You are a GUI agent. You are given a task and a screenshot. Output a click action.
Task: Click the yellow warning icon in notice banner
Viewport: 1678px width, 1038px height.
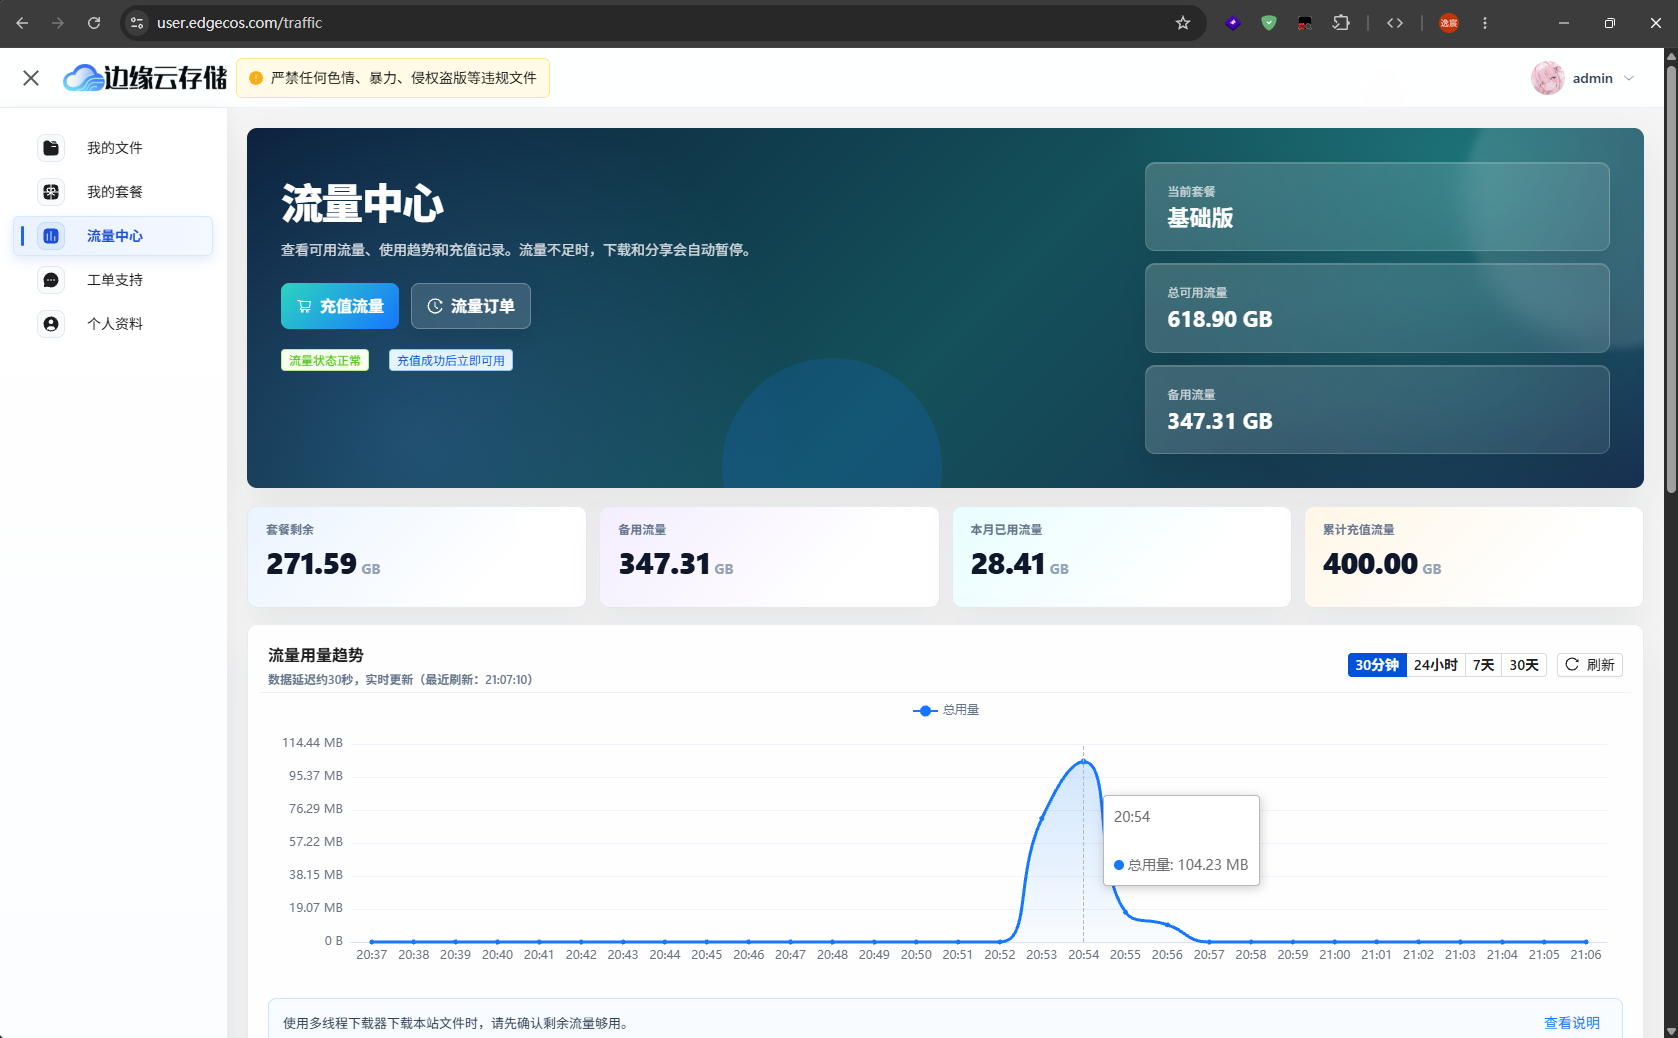tap(256, 78)
